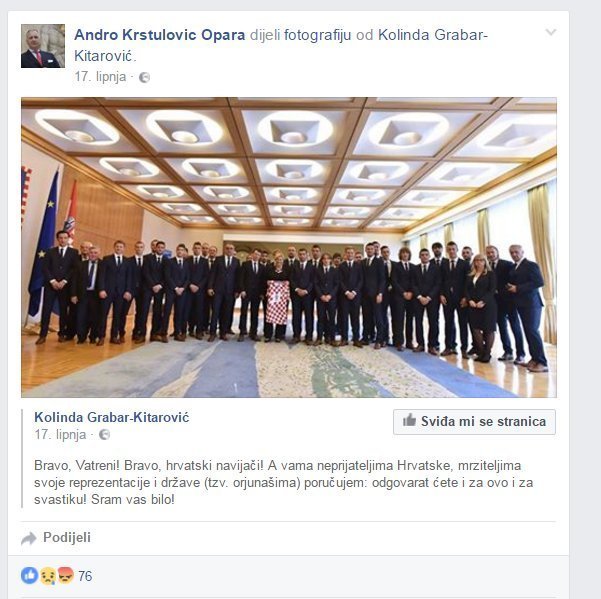This screenshot has height=599, width=601.
Task: Click the top post date '17. lipnja'
Action: 100,77
